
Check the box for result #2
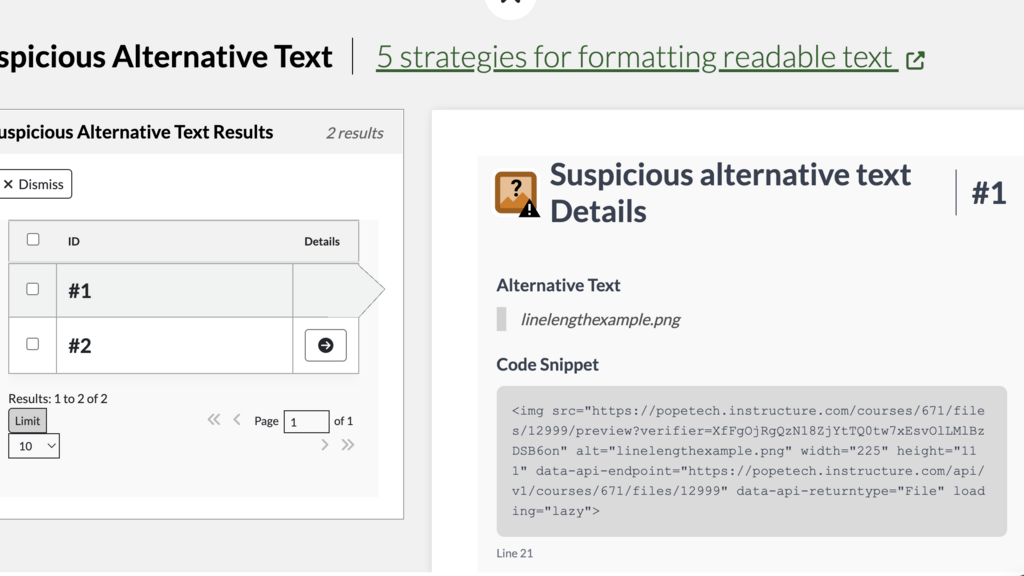[x=33, y=344]
